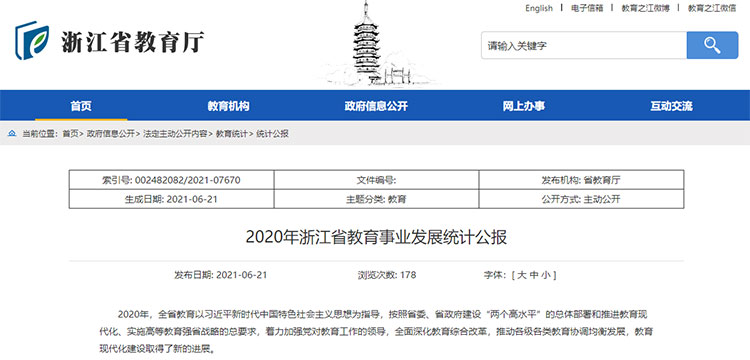
Task: Go to 首页 in the breadcrumb
Action: click(70, 134)
